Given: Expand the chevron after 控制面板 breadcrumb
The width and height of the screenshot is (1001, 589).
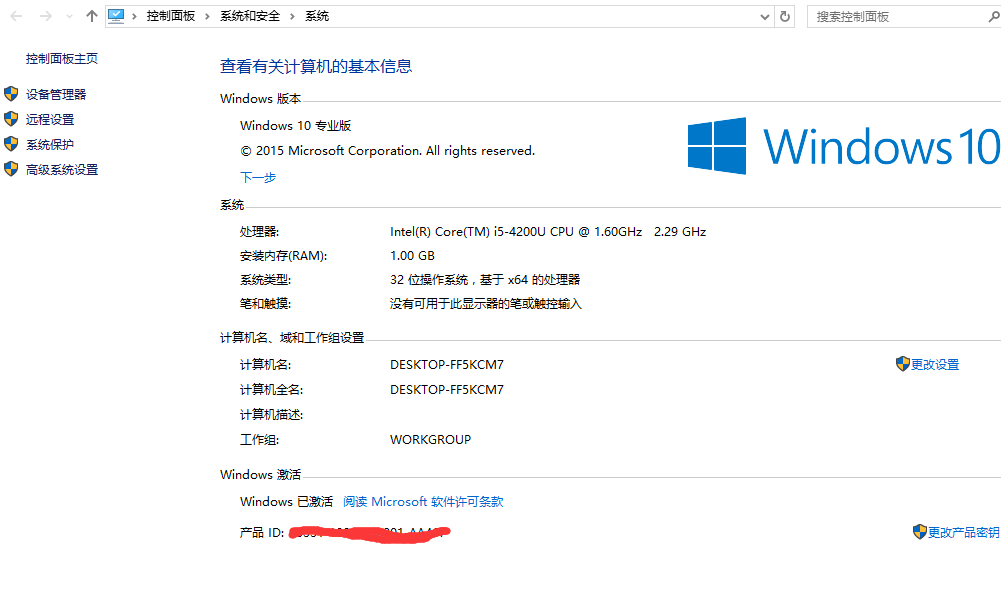Looking at the screenshot, I should pyautogui.click(x=207, y=17).
